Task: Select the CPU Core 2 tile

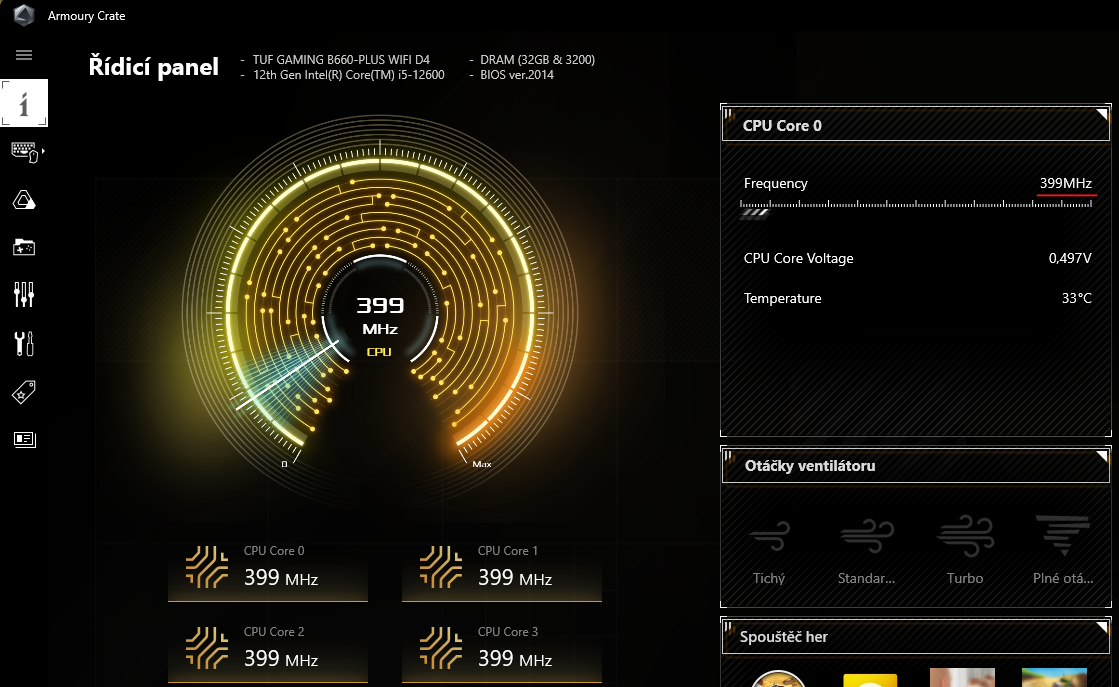Action: [268, 649]
